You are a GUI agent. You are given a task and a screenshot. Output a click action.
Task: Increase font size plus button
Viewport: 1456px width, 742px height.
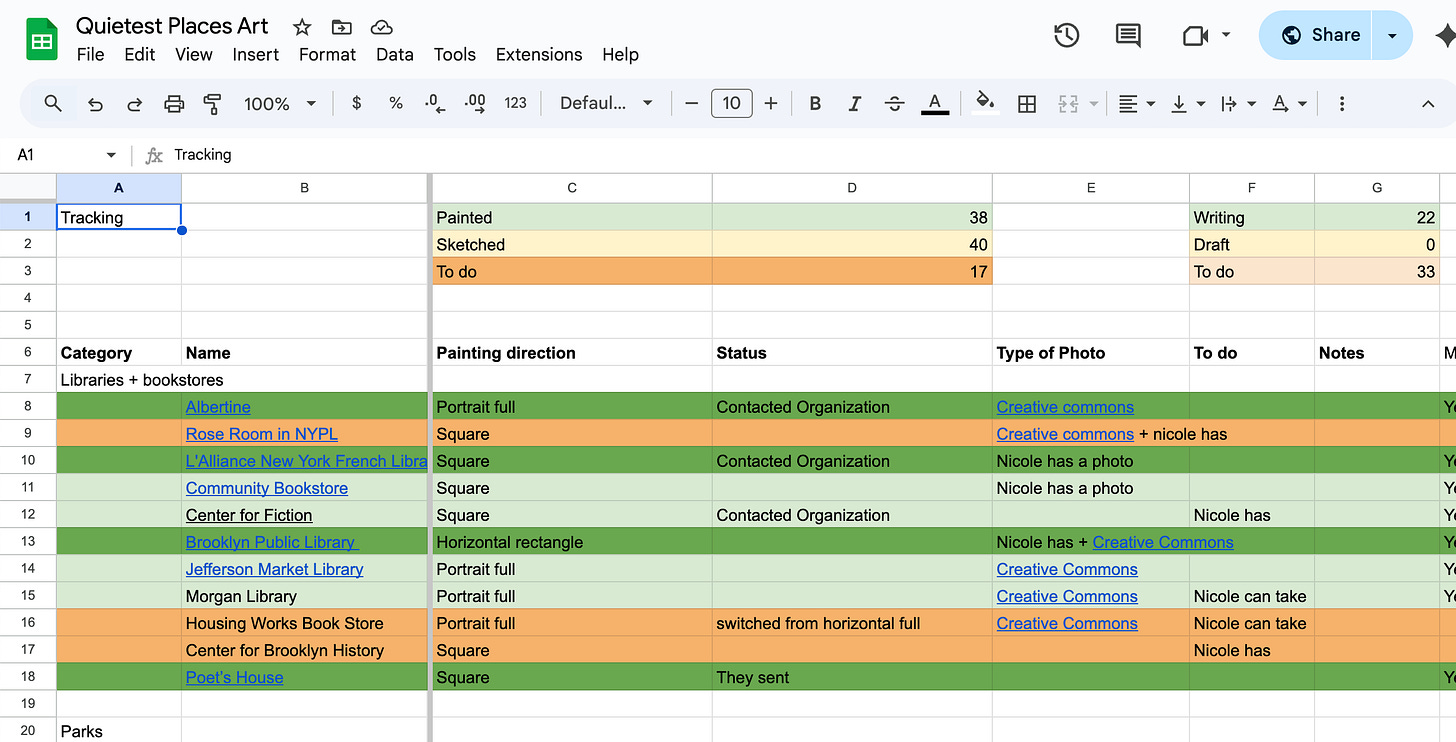coord(771,103)
